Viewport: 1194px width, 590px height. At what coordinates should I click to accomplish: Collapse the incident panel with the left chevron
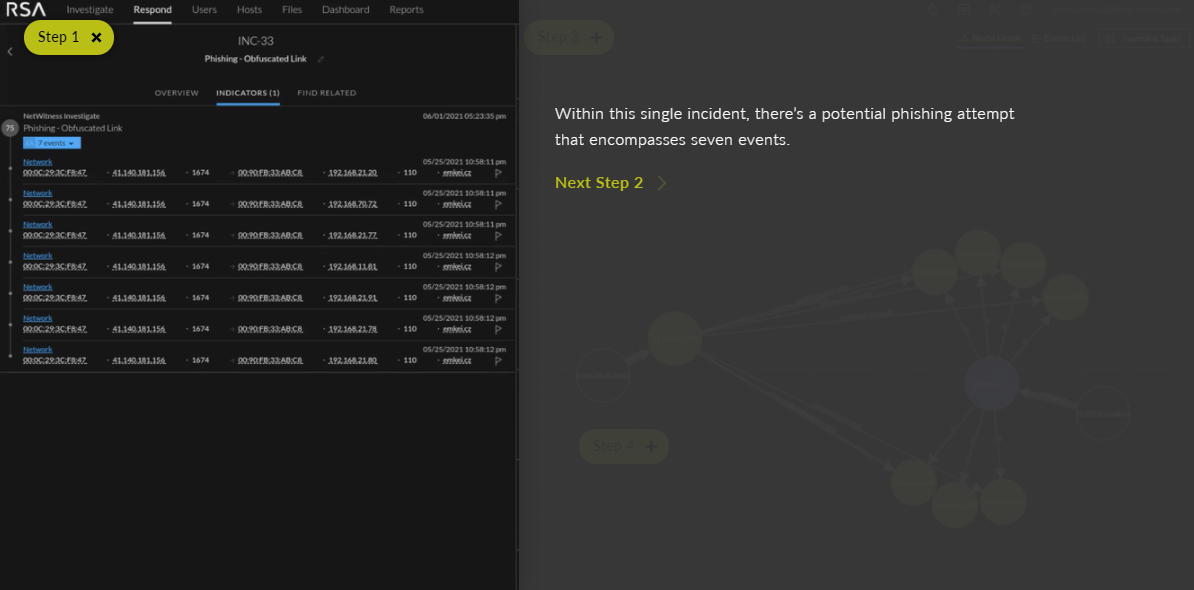pyautogui.click(x=9, y=50)
